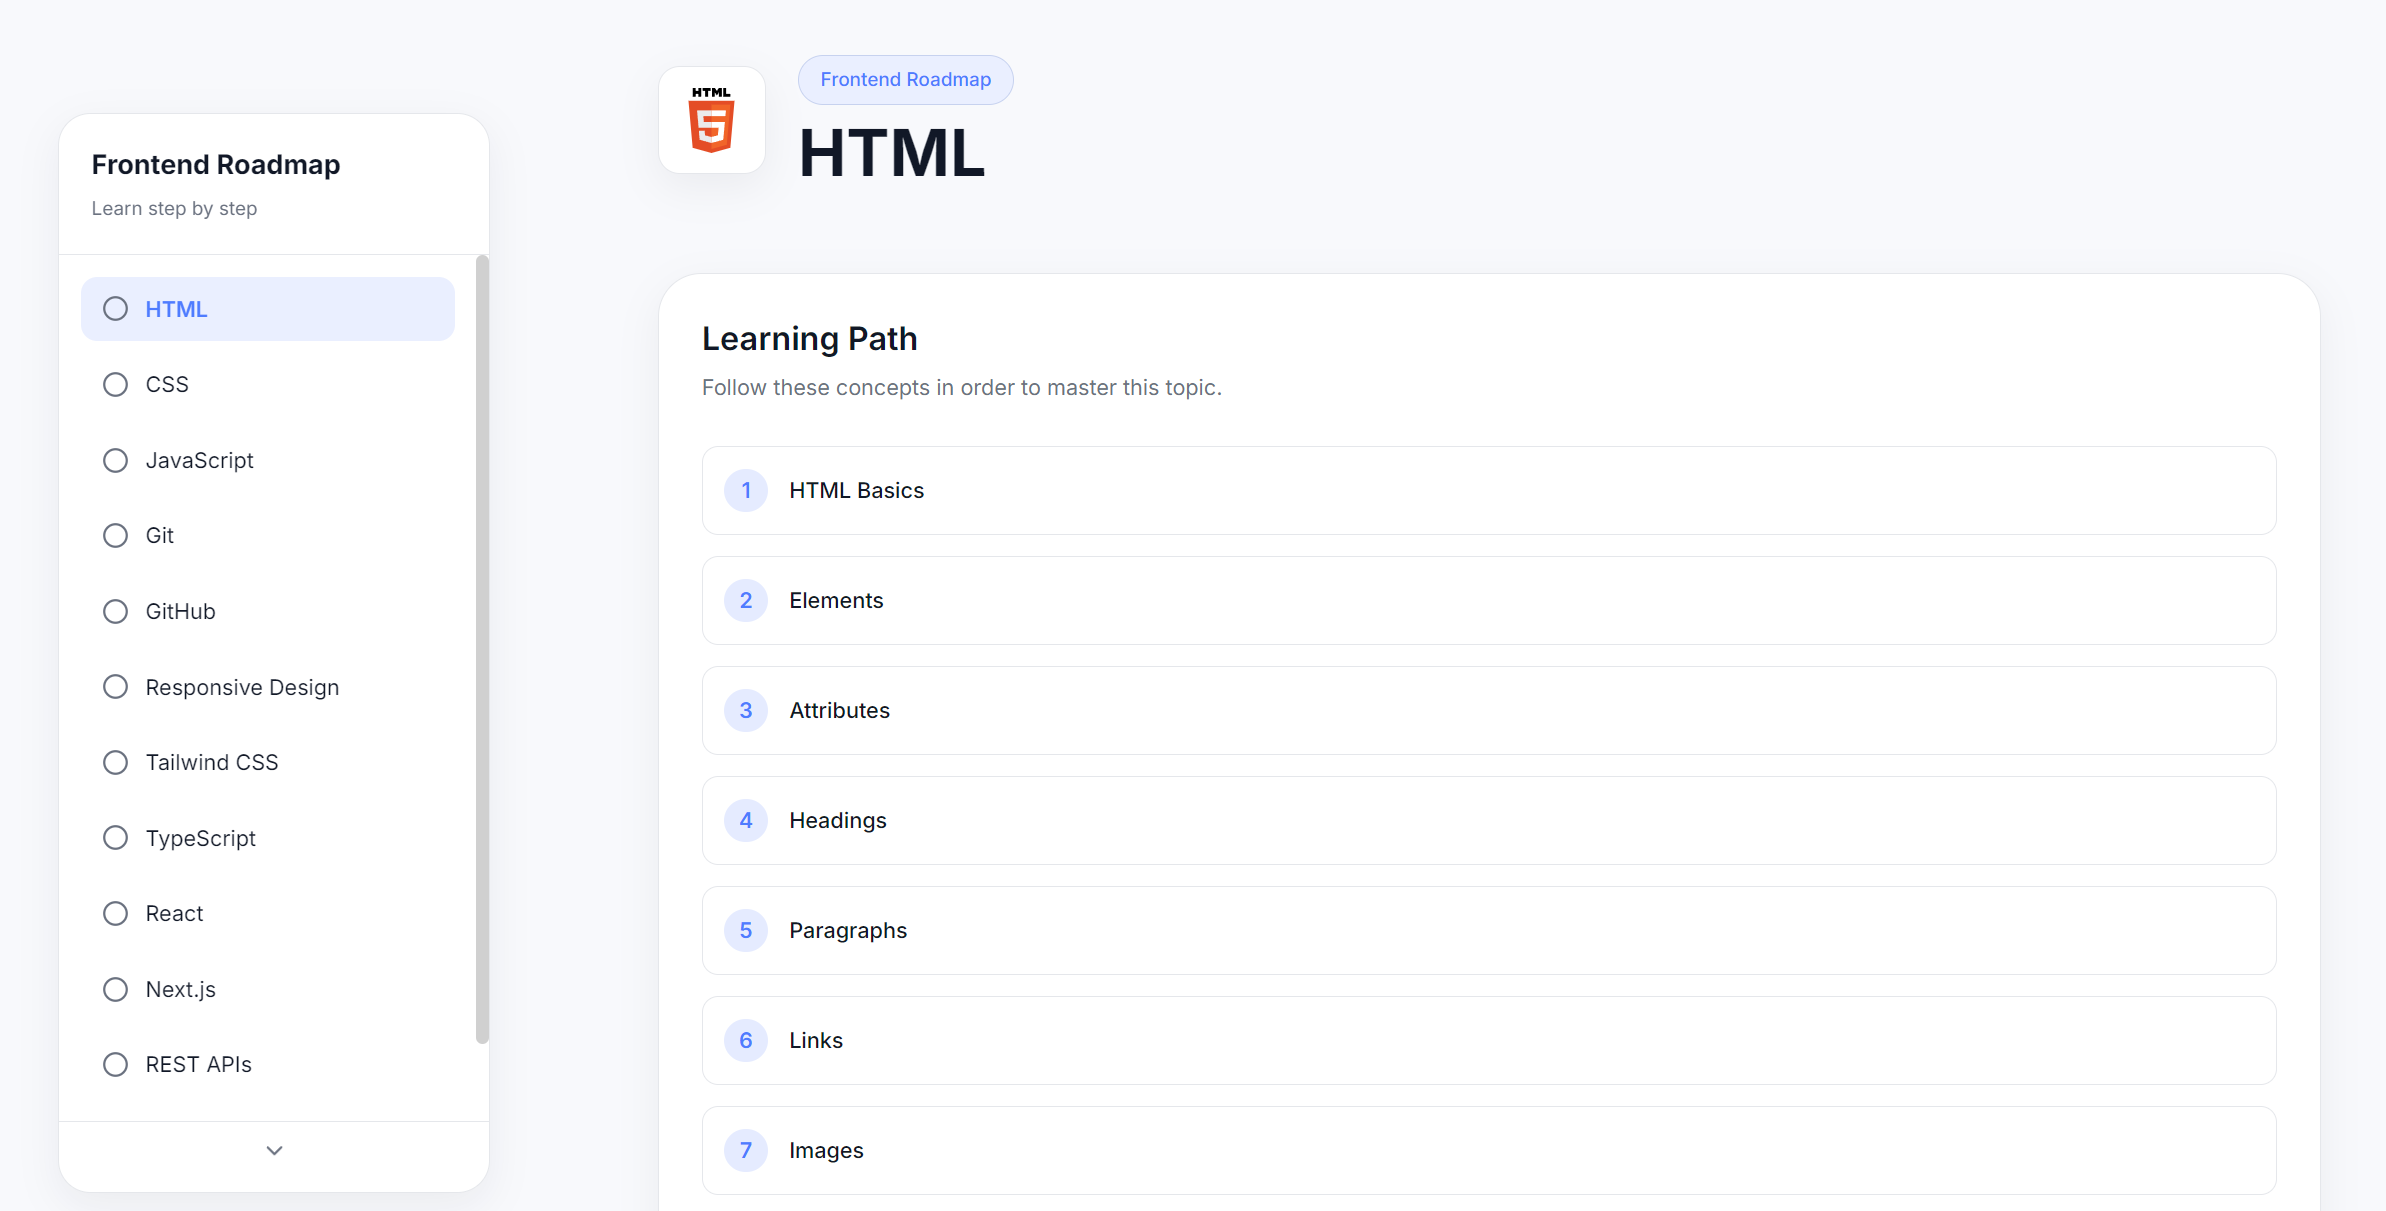Choose Responsive Design in the sidebar
This screenshot has width=2386, height=1211.
click(268, 687)
